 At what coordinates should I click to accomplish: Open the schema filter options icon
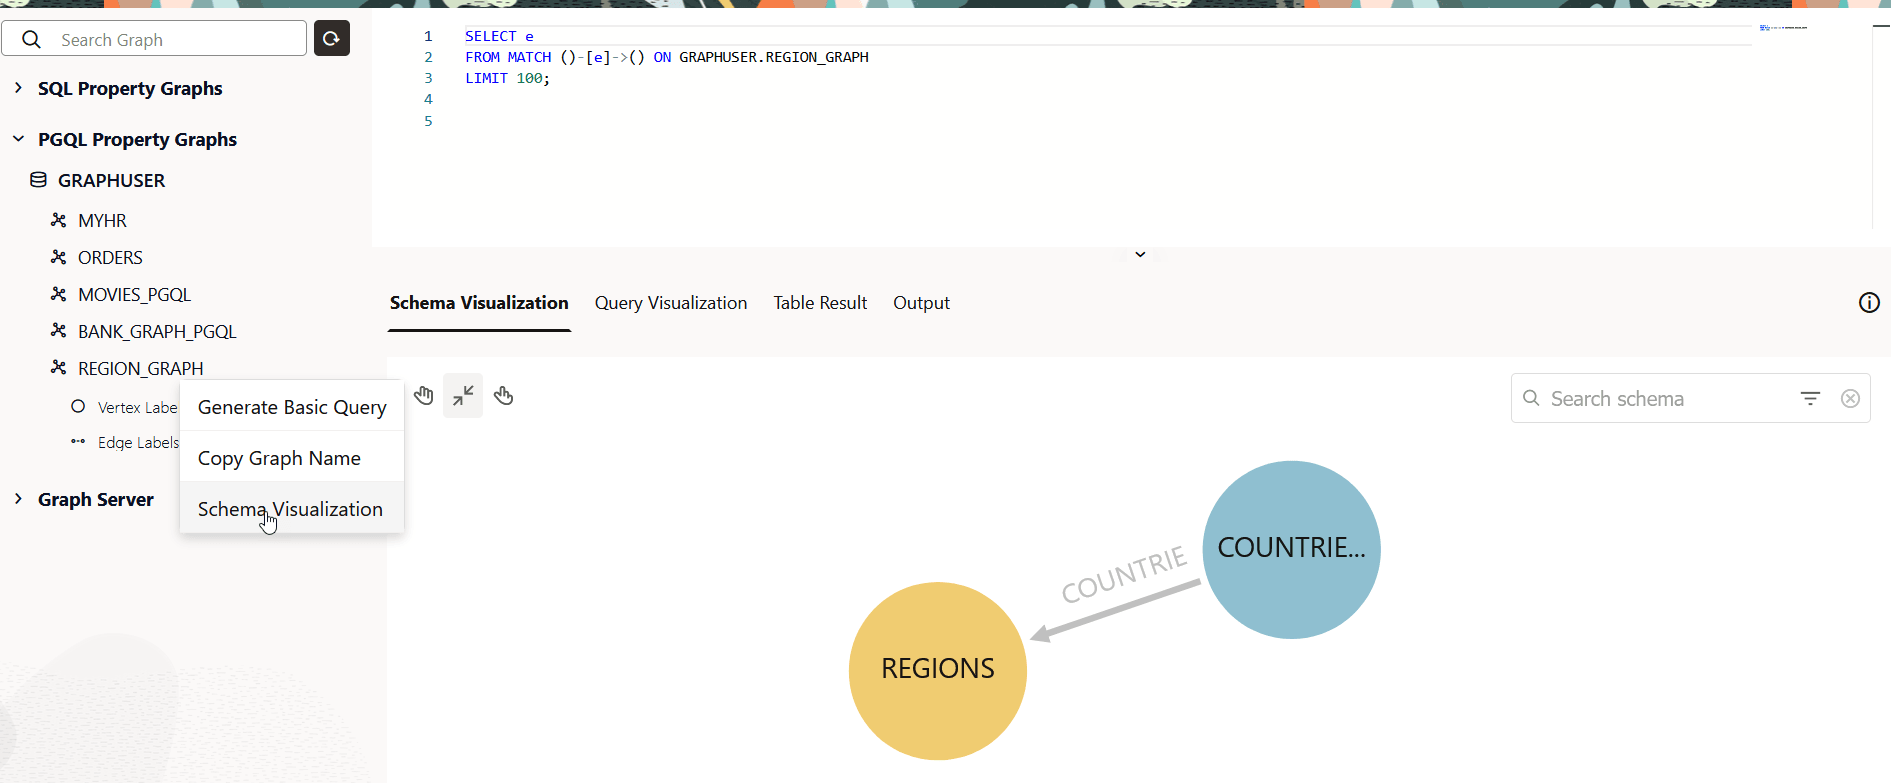1810,398
